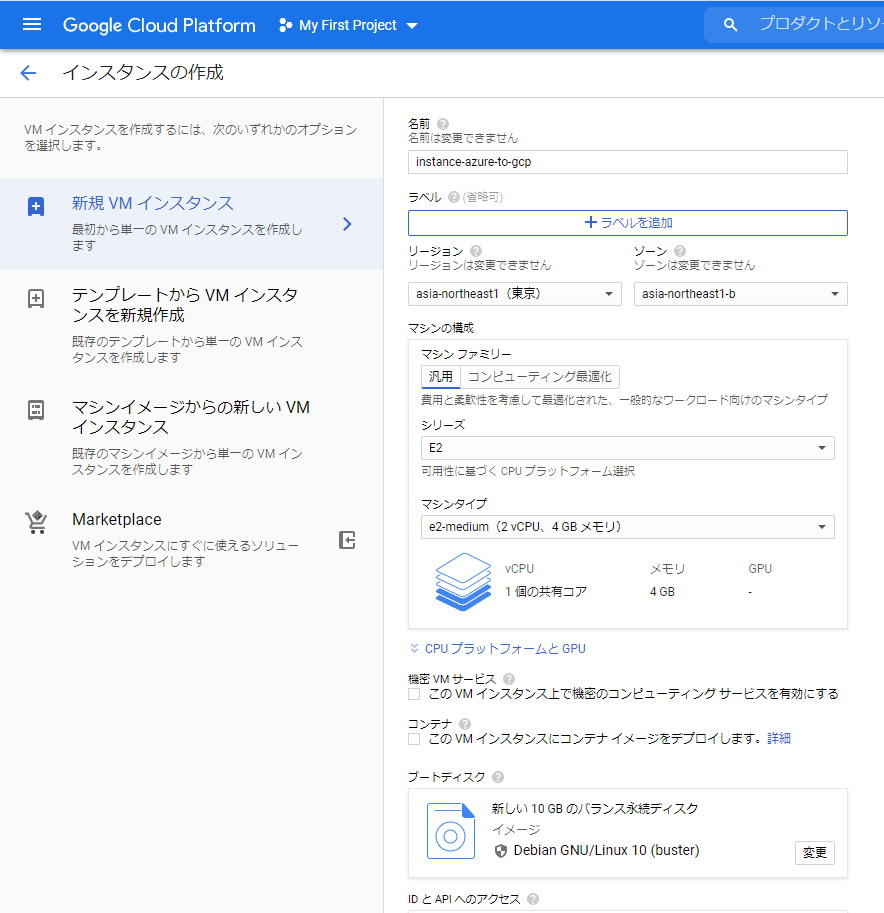Image resolution: width=884 pixels, height=913 pixels.
Task: Click the Marketplace exit arrow icon
Action: point(347,540)
